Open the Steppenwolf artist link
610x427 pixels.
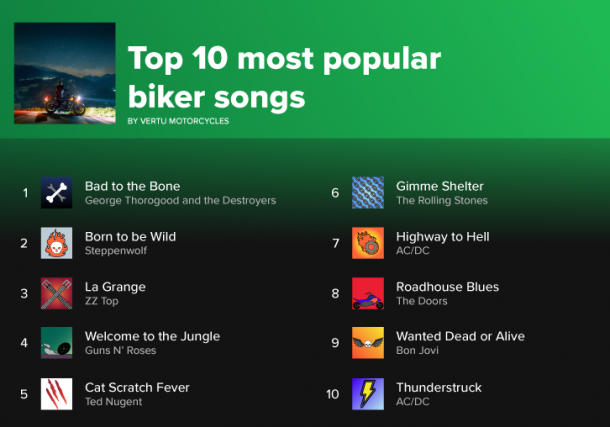pyautogui.click(x=117, y=251)
